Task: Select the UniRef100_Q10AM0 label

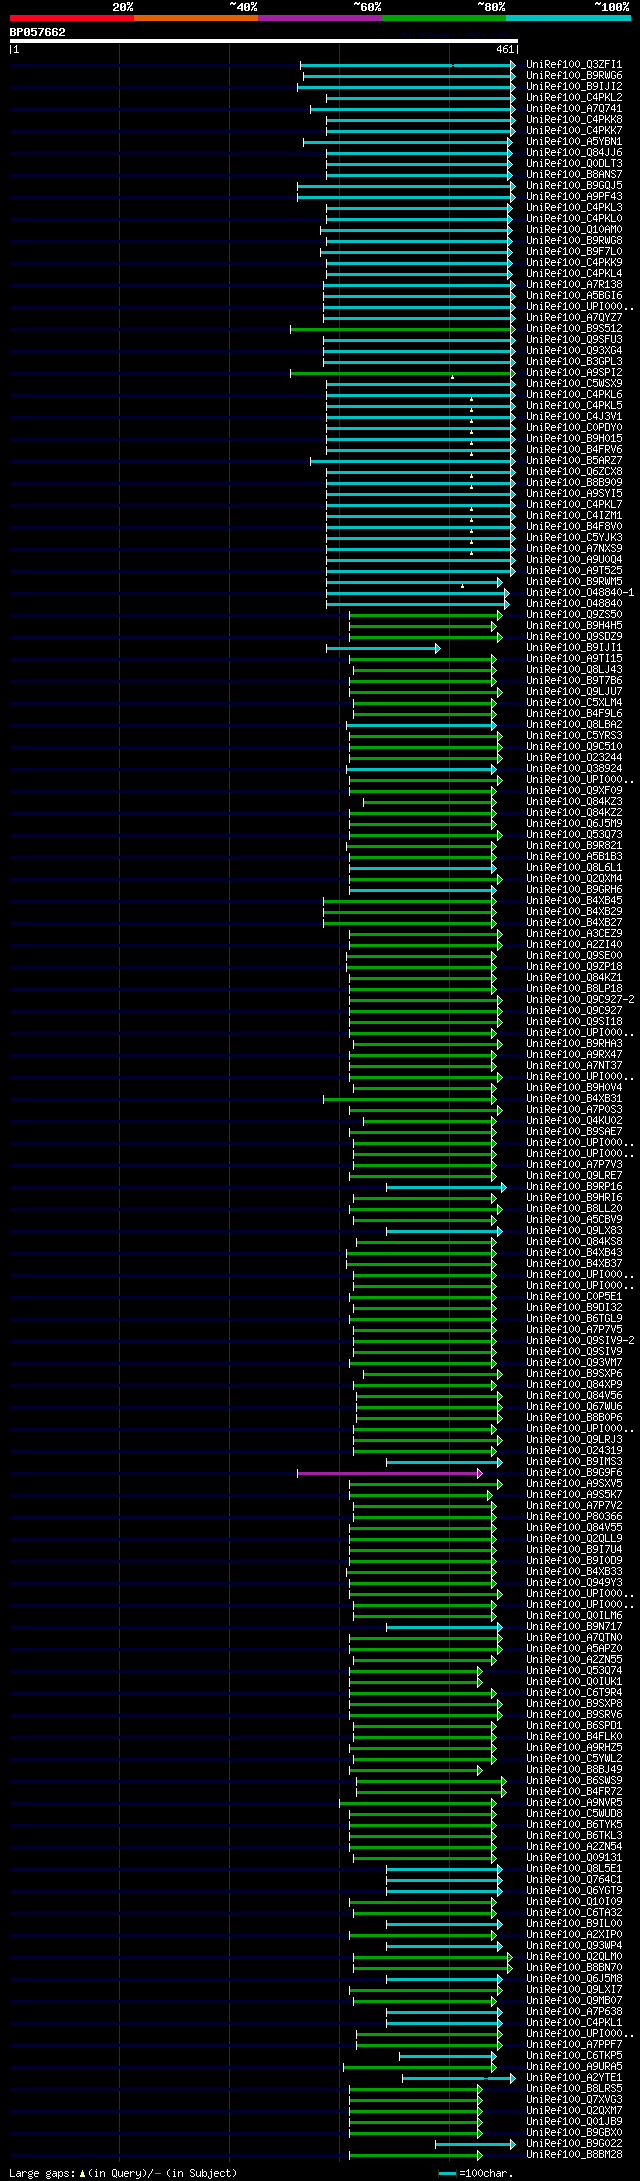Action: [574, 230]
